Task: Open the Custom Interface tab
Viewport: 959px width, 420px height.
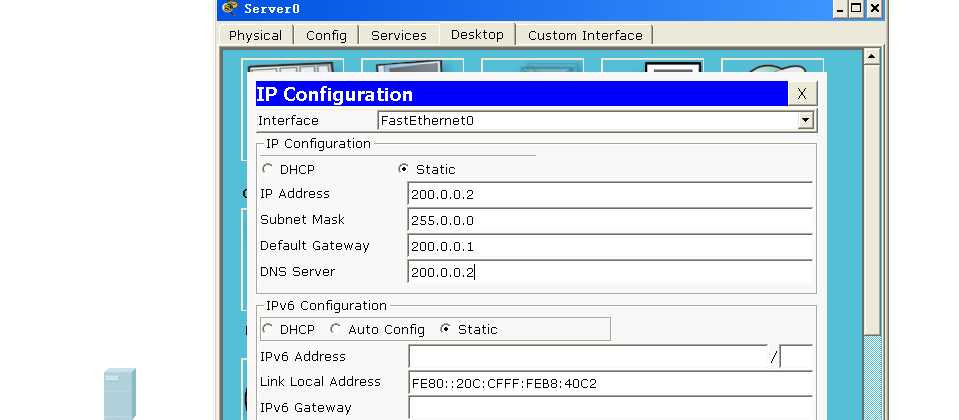Action: pyautogui.click(x=585, y=35)
